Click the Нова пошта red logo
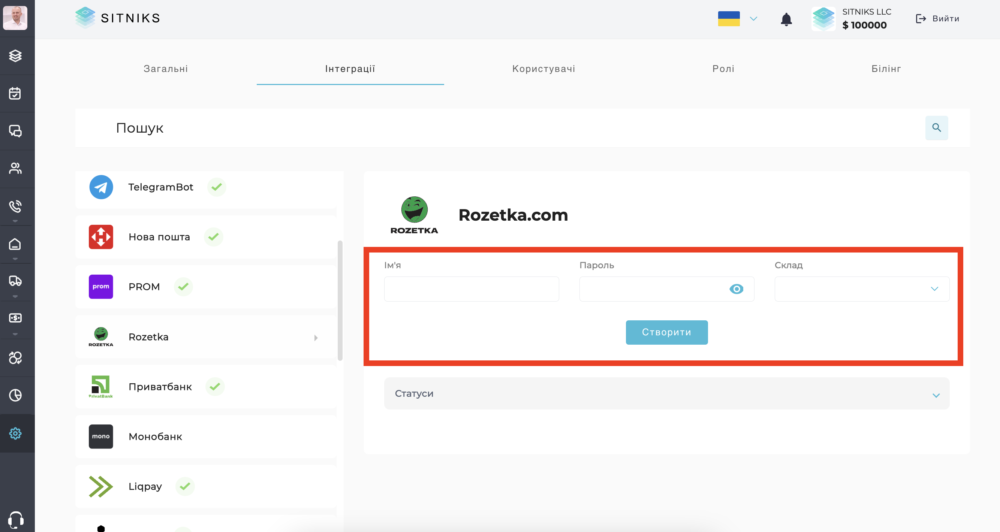1000x532 pixels. coord(101,237)
